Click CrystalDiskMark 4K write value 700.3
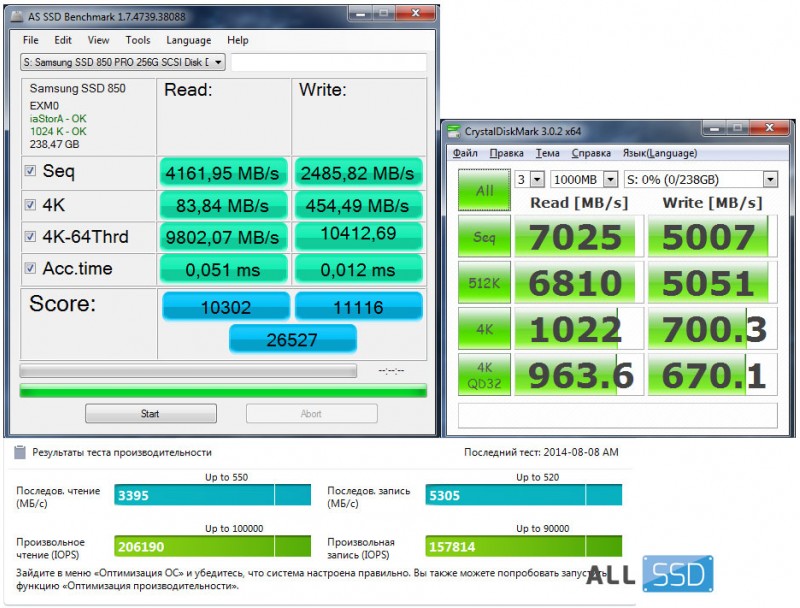800x608 pixels. click(712, 329)
